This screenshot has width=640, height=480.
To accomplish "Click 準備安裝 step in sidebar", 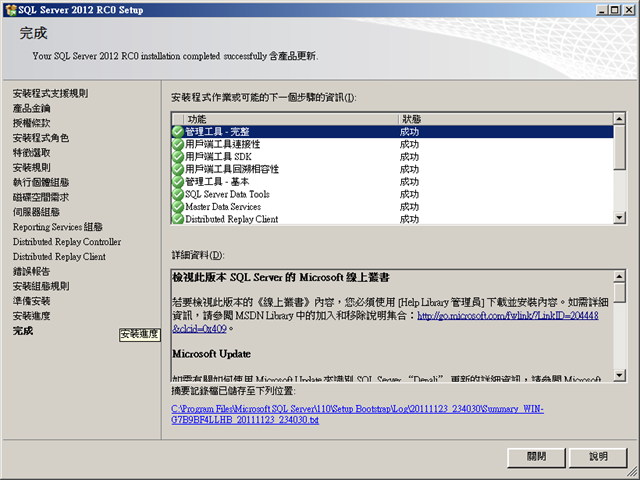I will coord(31,301).
